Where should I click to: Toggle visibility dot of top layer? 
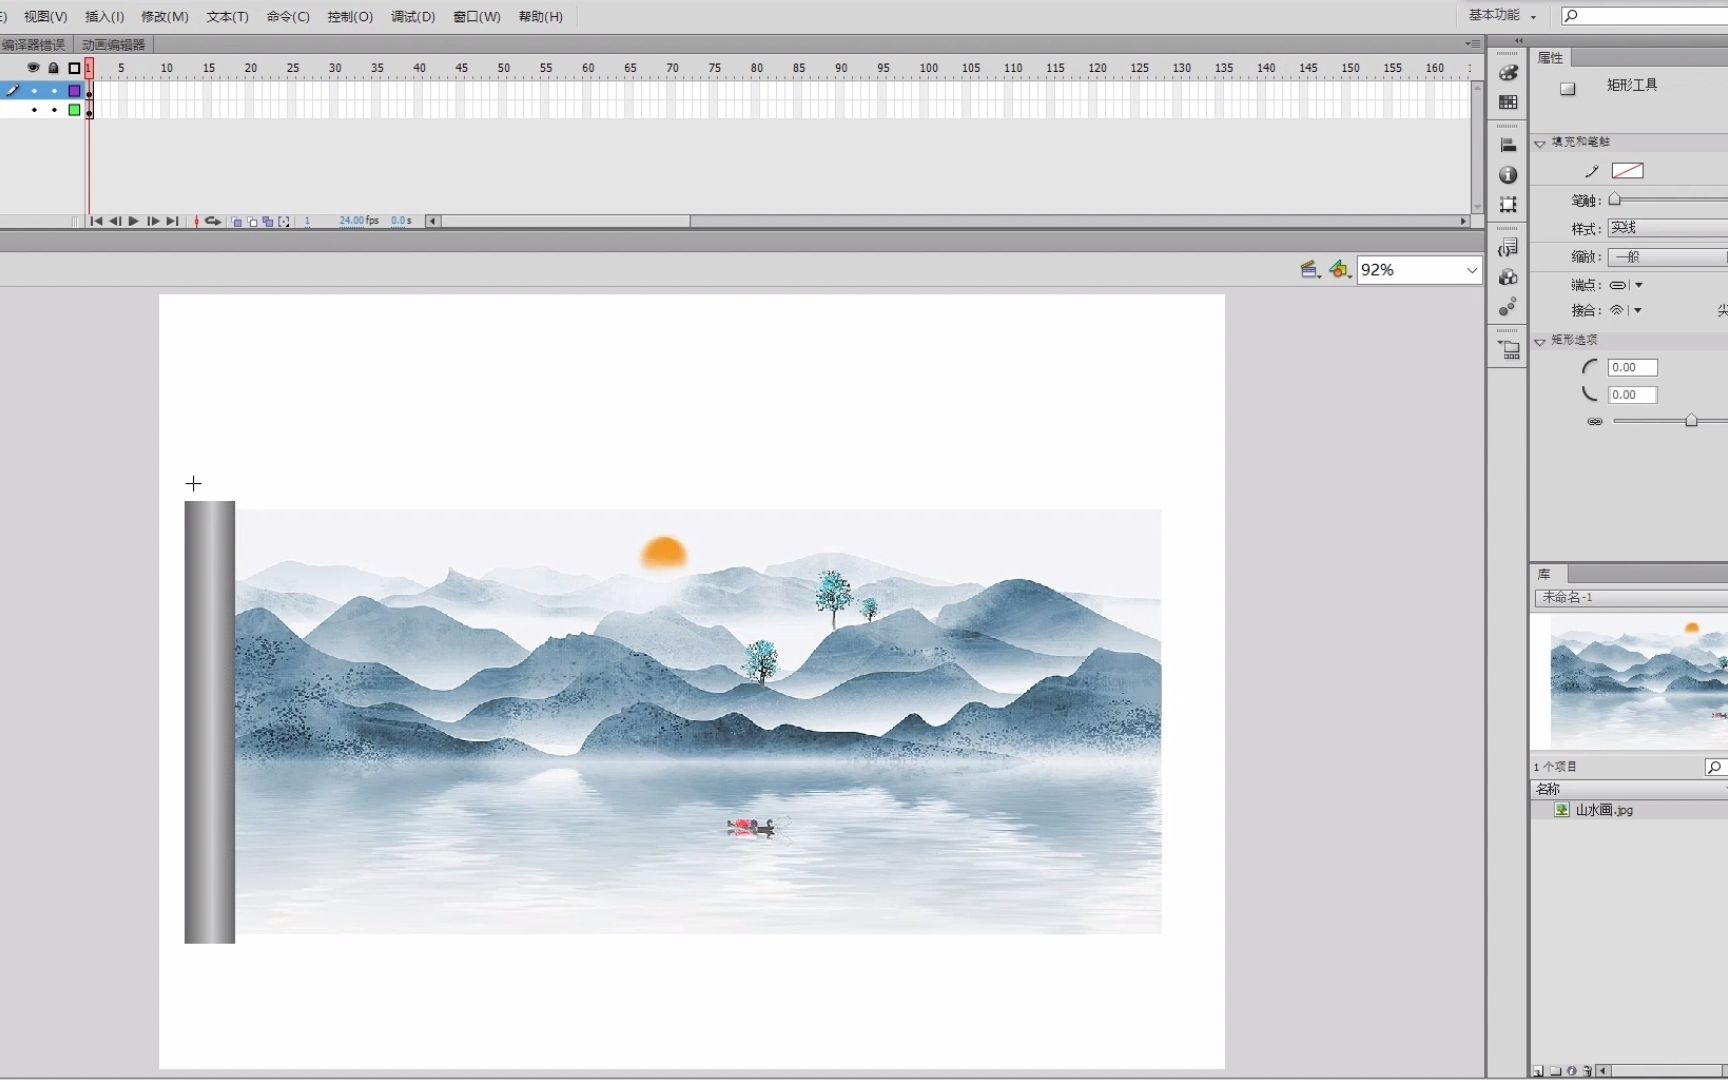(x=34, y=91)
